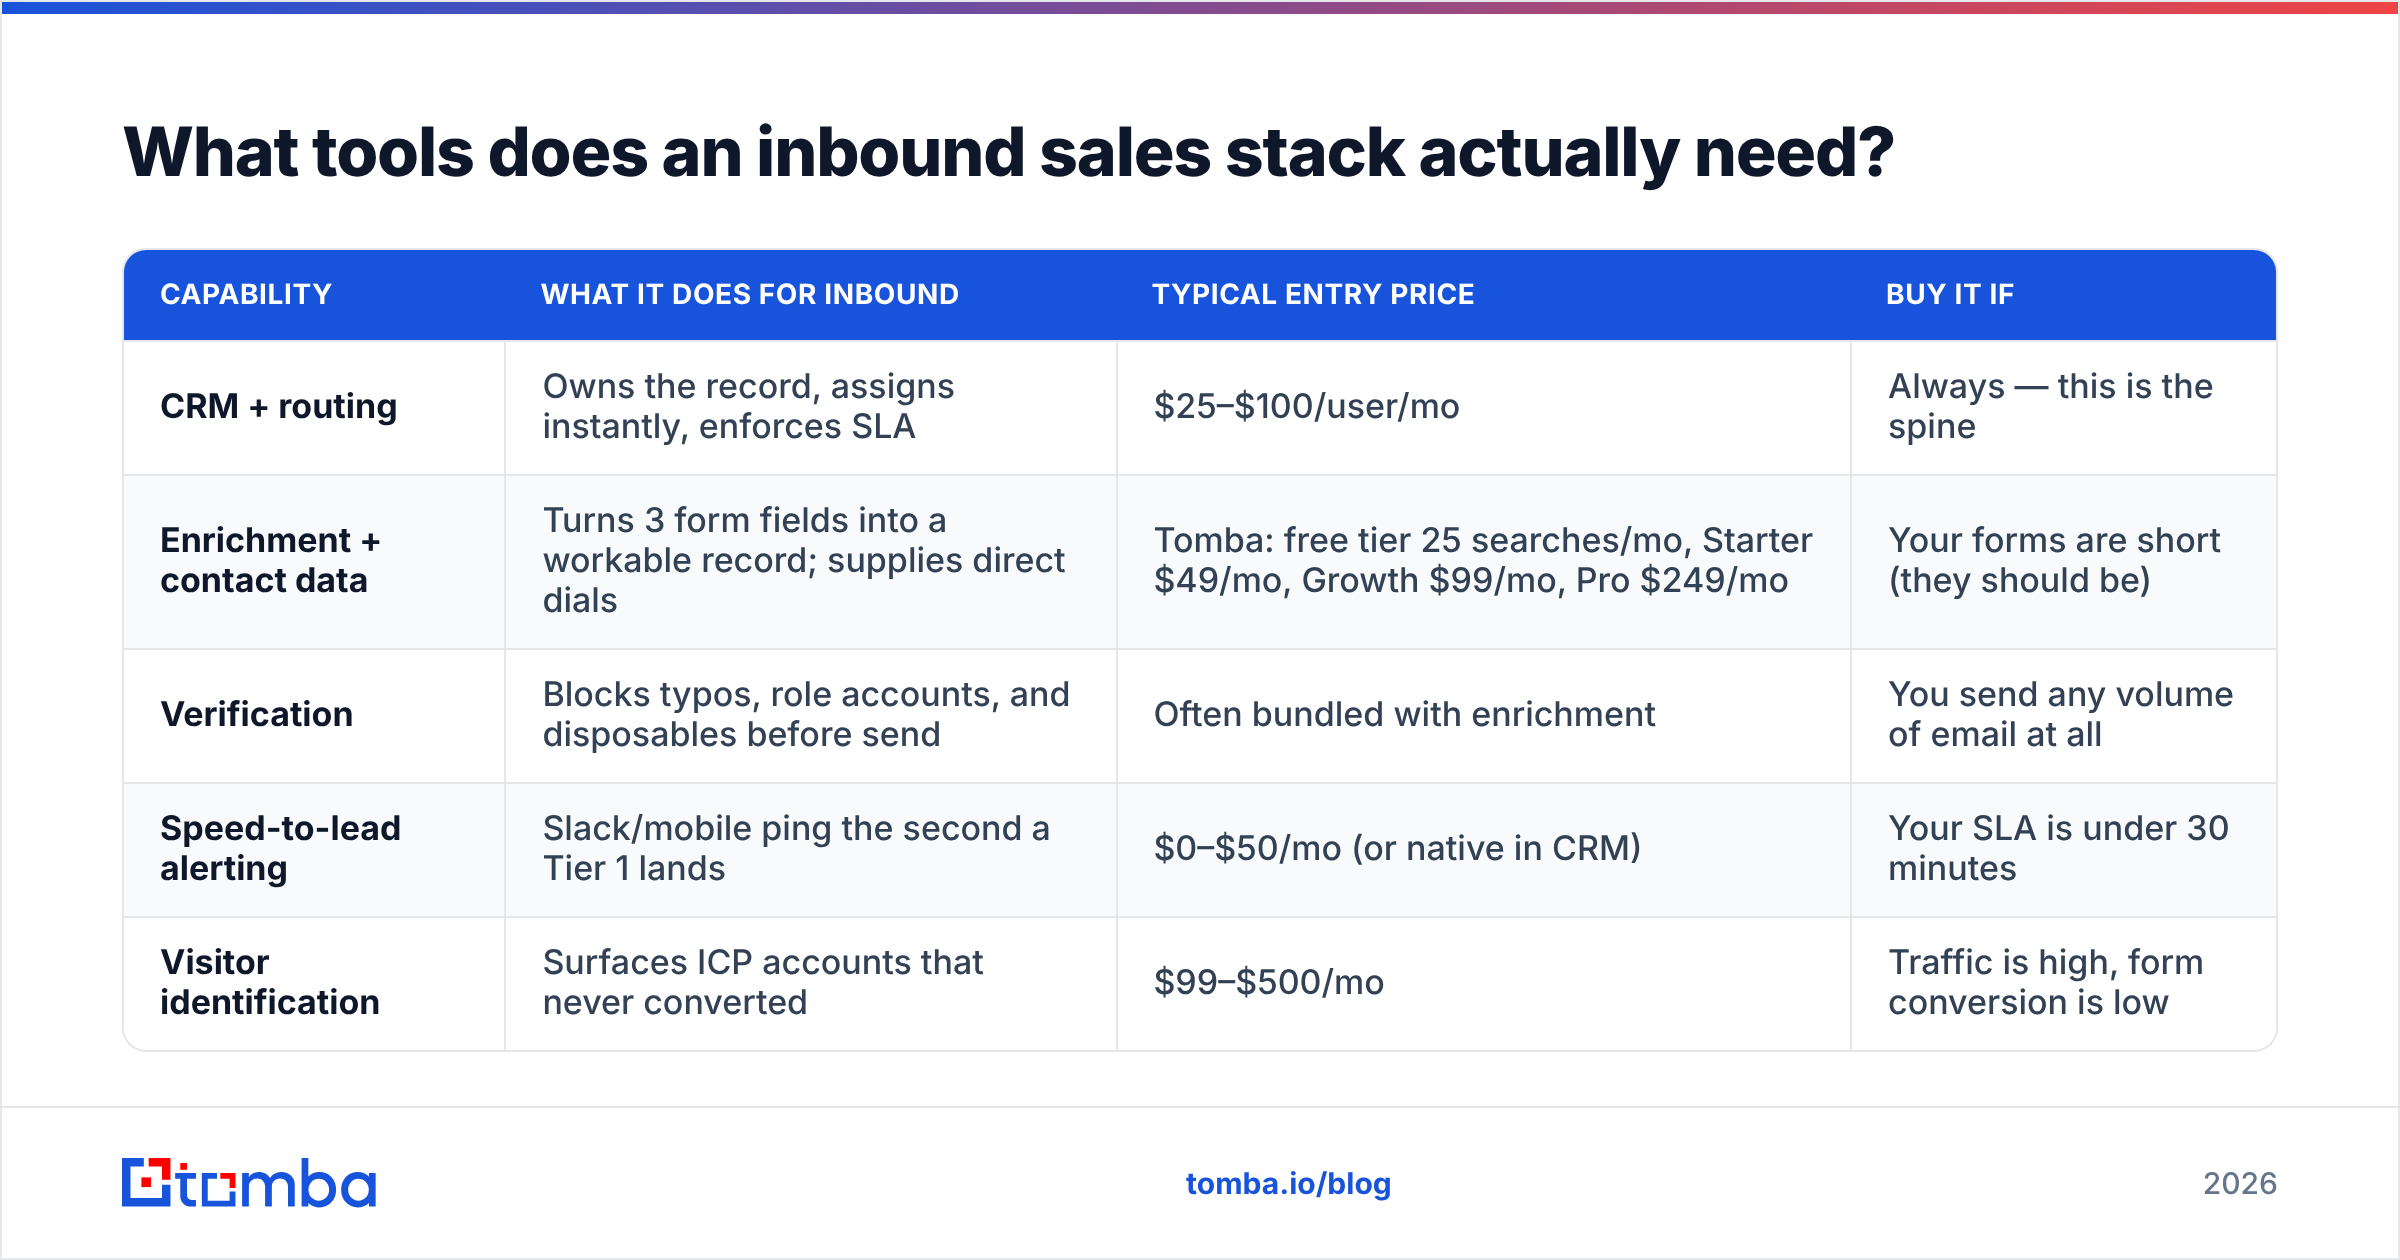The height and width of the screenshot is (1260, 2400).
Task: Click 'Always — this is the spine'
Action: [x=2051, y=407]
